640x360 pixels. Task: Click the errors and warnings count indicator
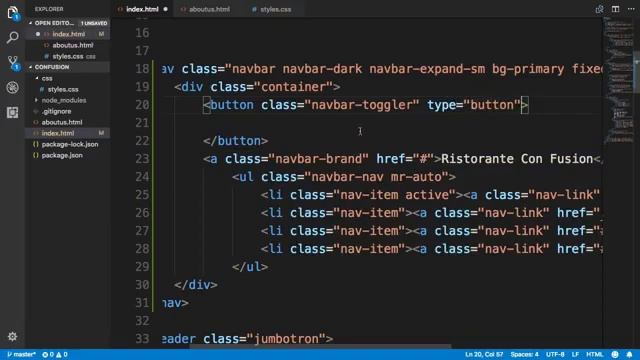click(55, 354)
